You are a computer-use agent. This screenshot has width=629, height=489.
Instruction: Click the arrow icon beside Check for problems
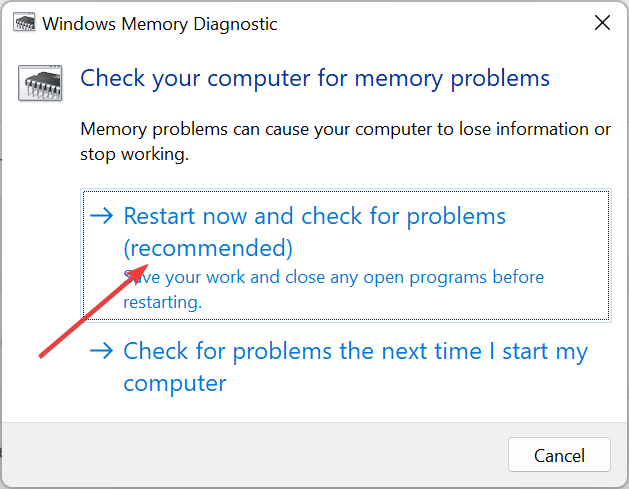click(102, 351)
